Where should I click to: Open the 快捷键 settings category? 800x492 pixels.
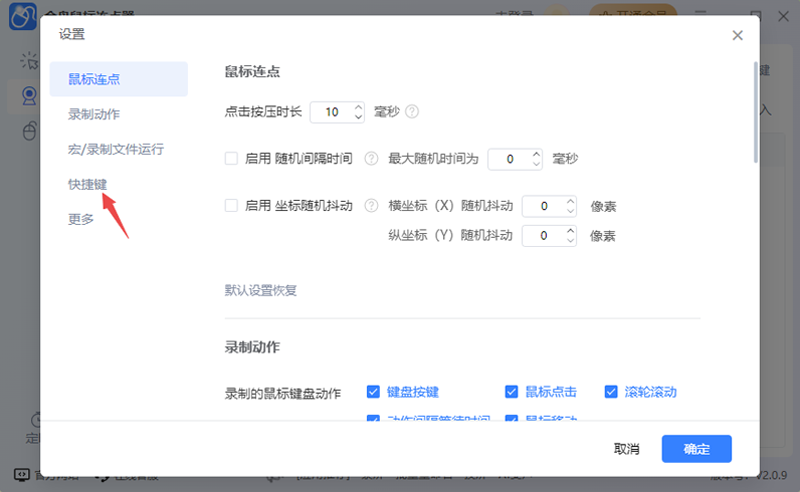tap(87, 184)
